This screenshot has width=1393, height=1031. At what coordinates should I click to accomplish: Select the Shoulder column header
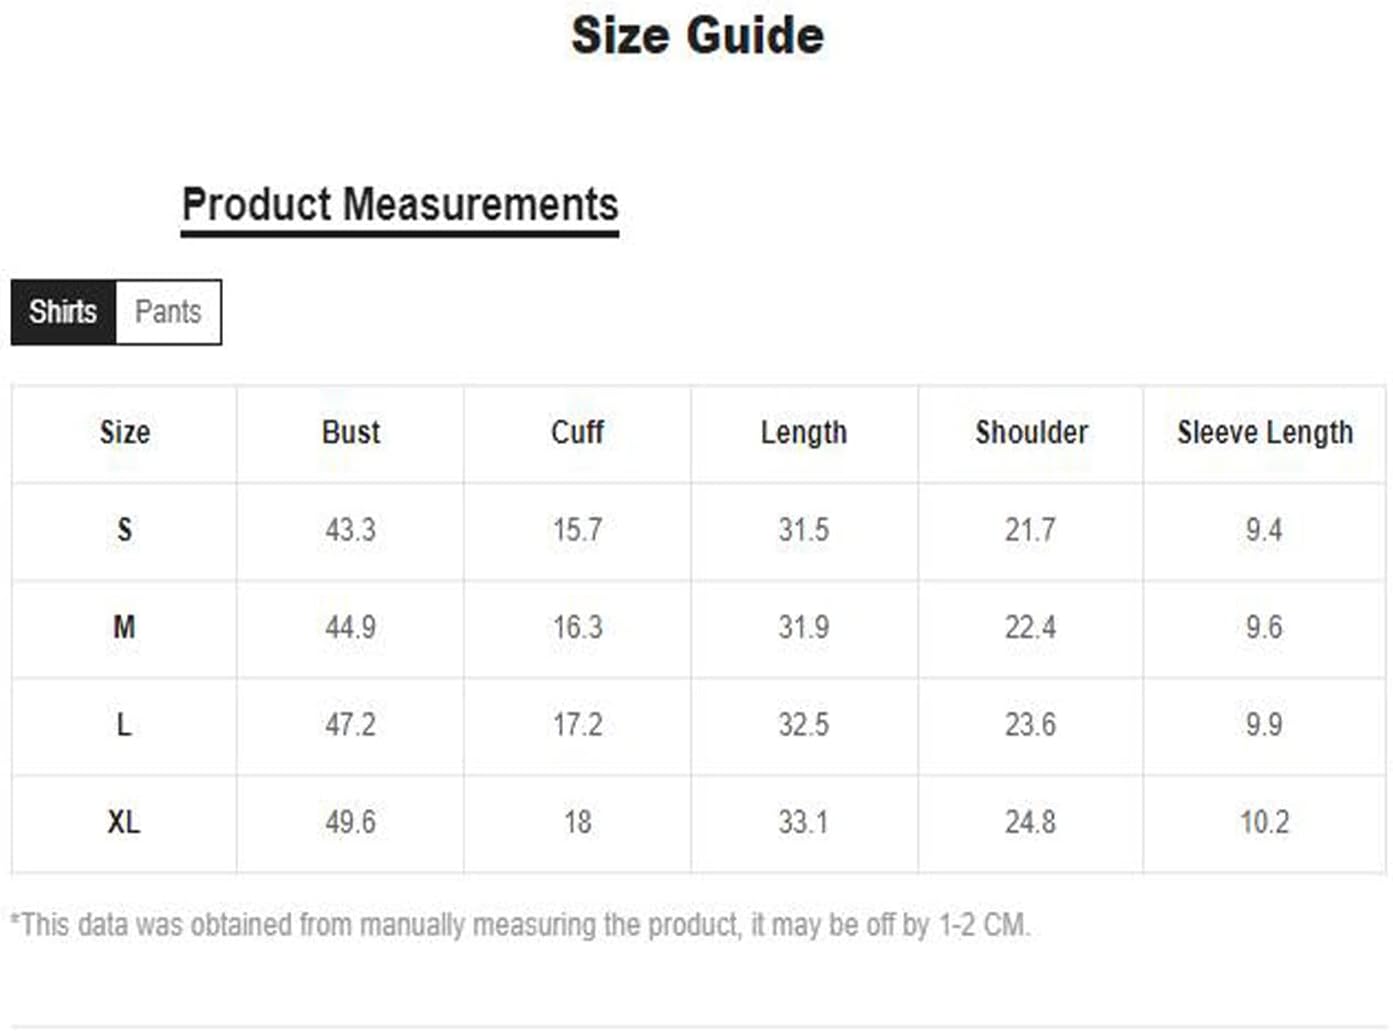pos(1031,432)
